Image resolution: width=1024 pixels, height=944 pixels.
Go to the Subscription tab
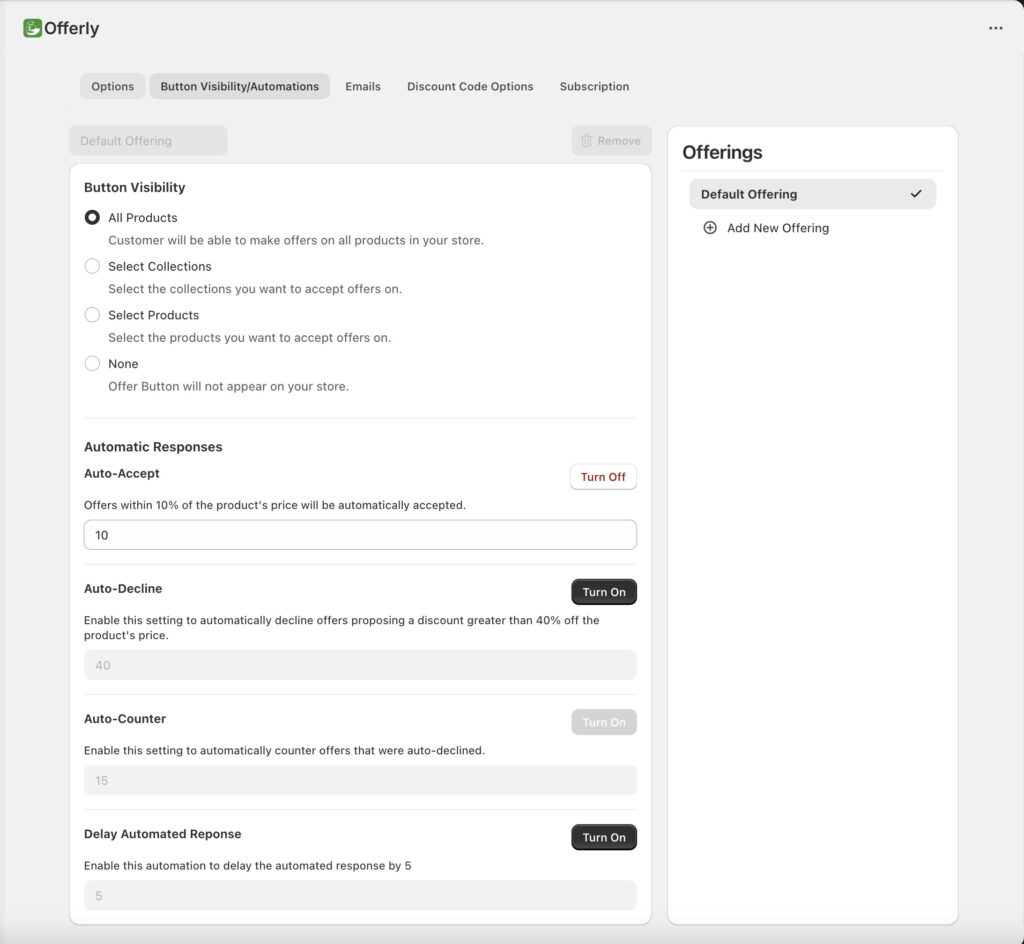click(x=594, y=86)
